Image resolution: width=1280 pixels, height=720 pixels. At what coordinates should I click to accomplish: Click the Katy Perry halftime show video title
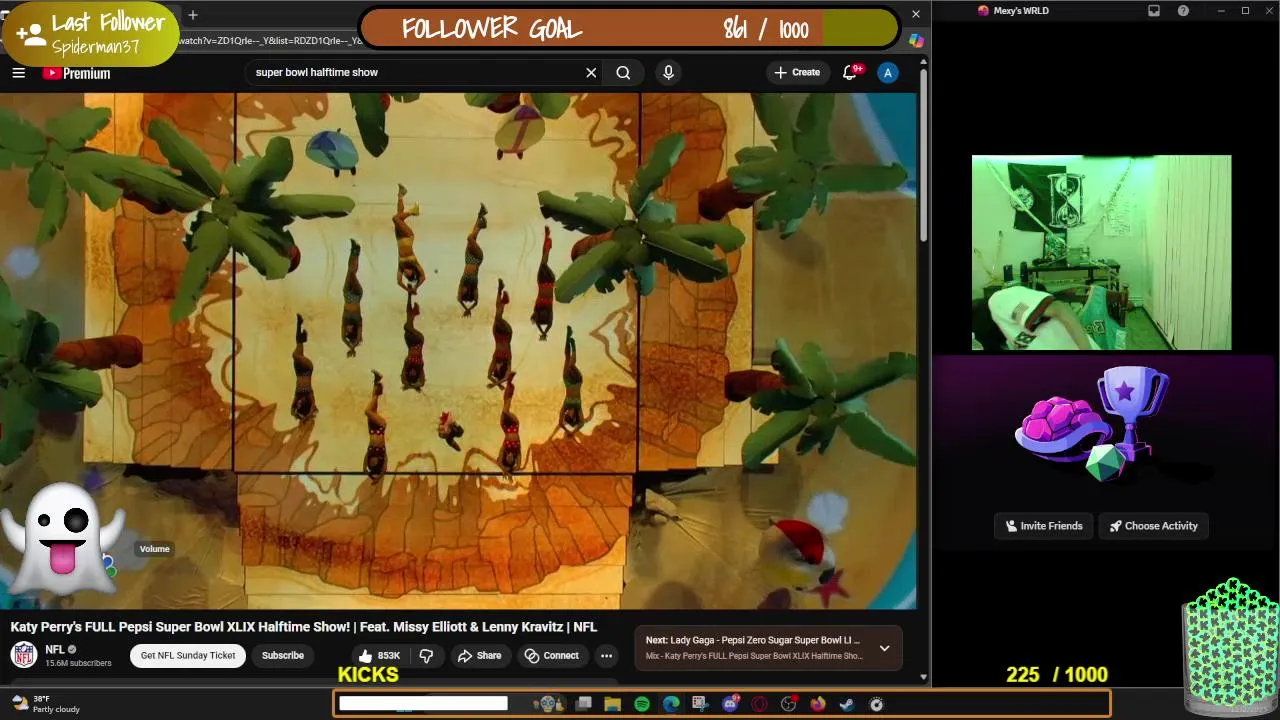[304, 627]
